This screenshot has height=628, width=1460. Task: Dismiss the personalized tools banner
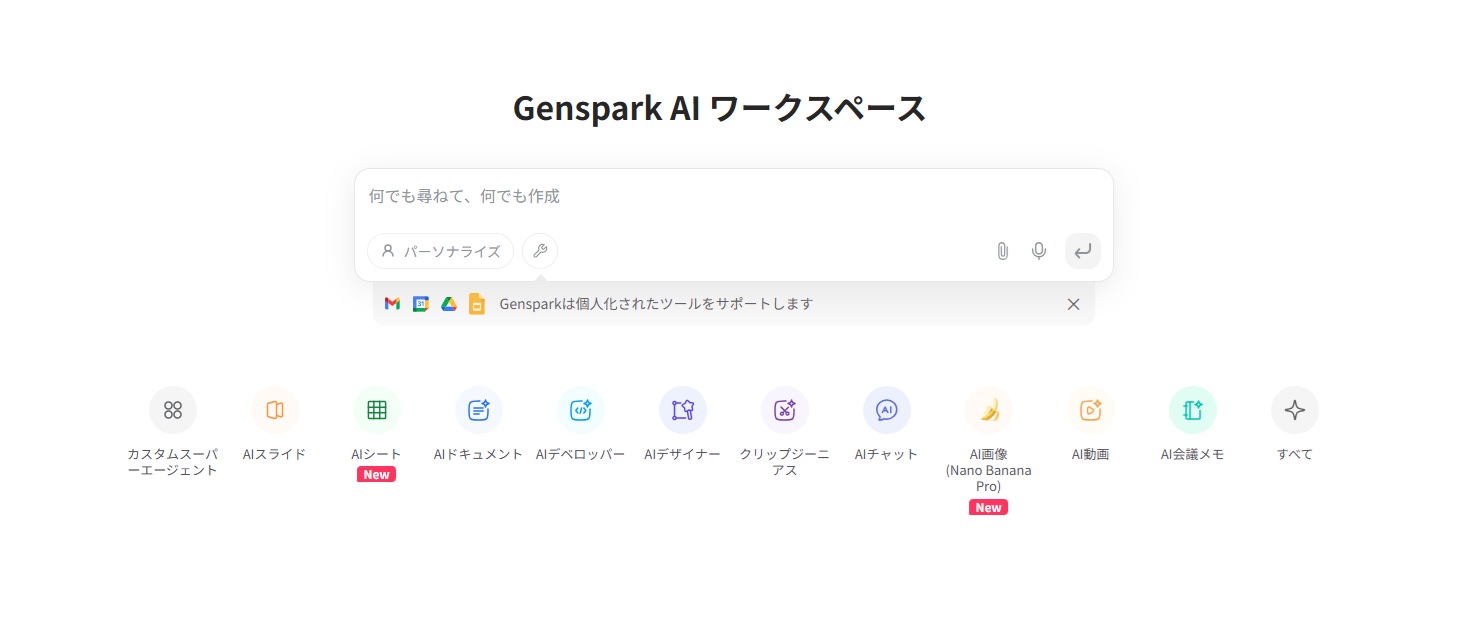tap(1073, 304)
